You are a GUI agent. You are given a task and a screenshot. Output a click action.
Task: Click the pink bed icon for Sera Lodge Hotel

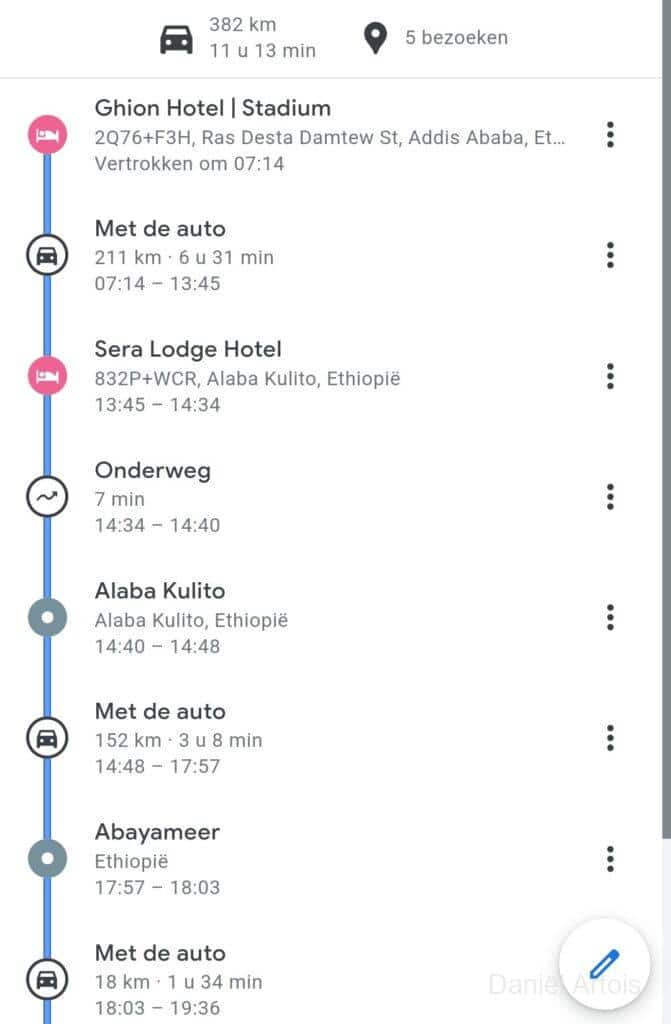pyautogui.click(x=47, y=376)
